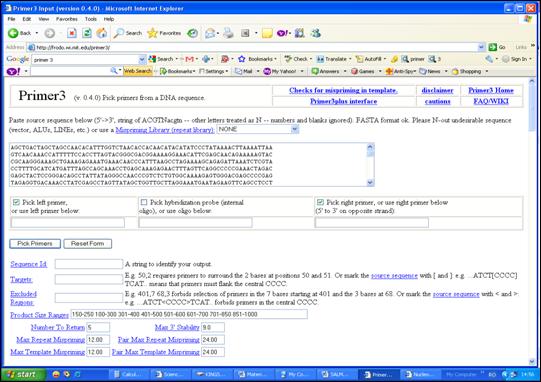Open Yahoo News toolbar button
This screenshot has height=382, width=541.
tap(430, 71)
